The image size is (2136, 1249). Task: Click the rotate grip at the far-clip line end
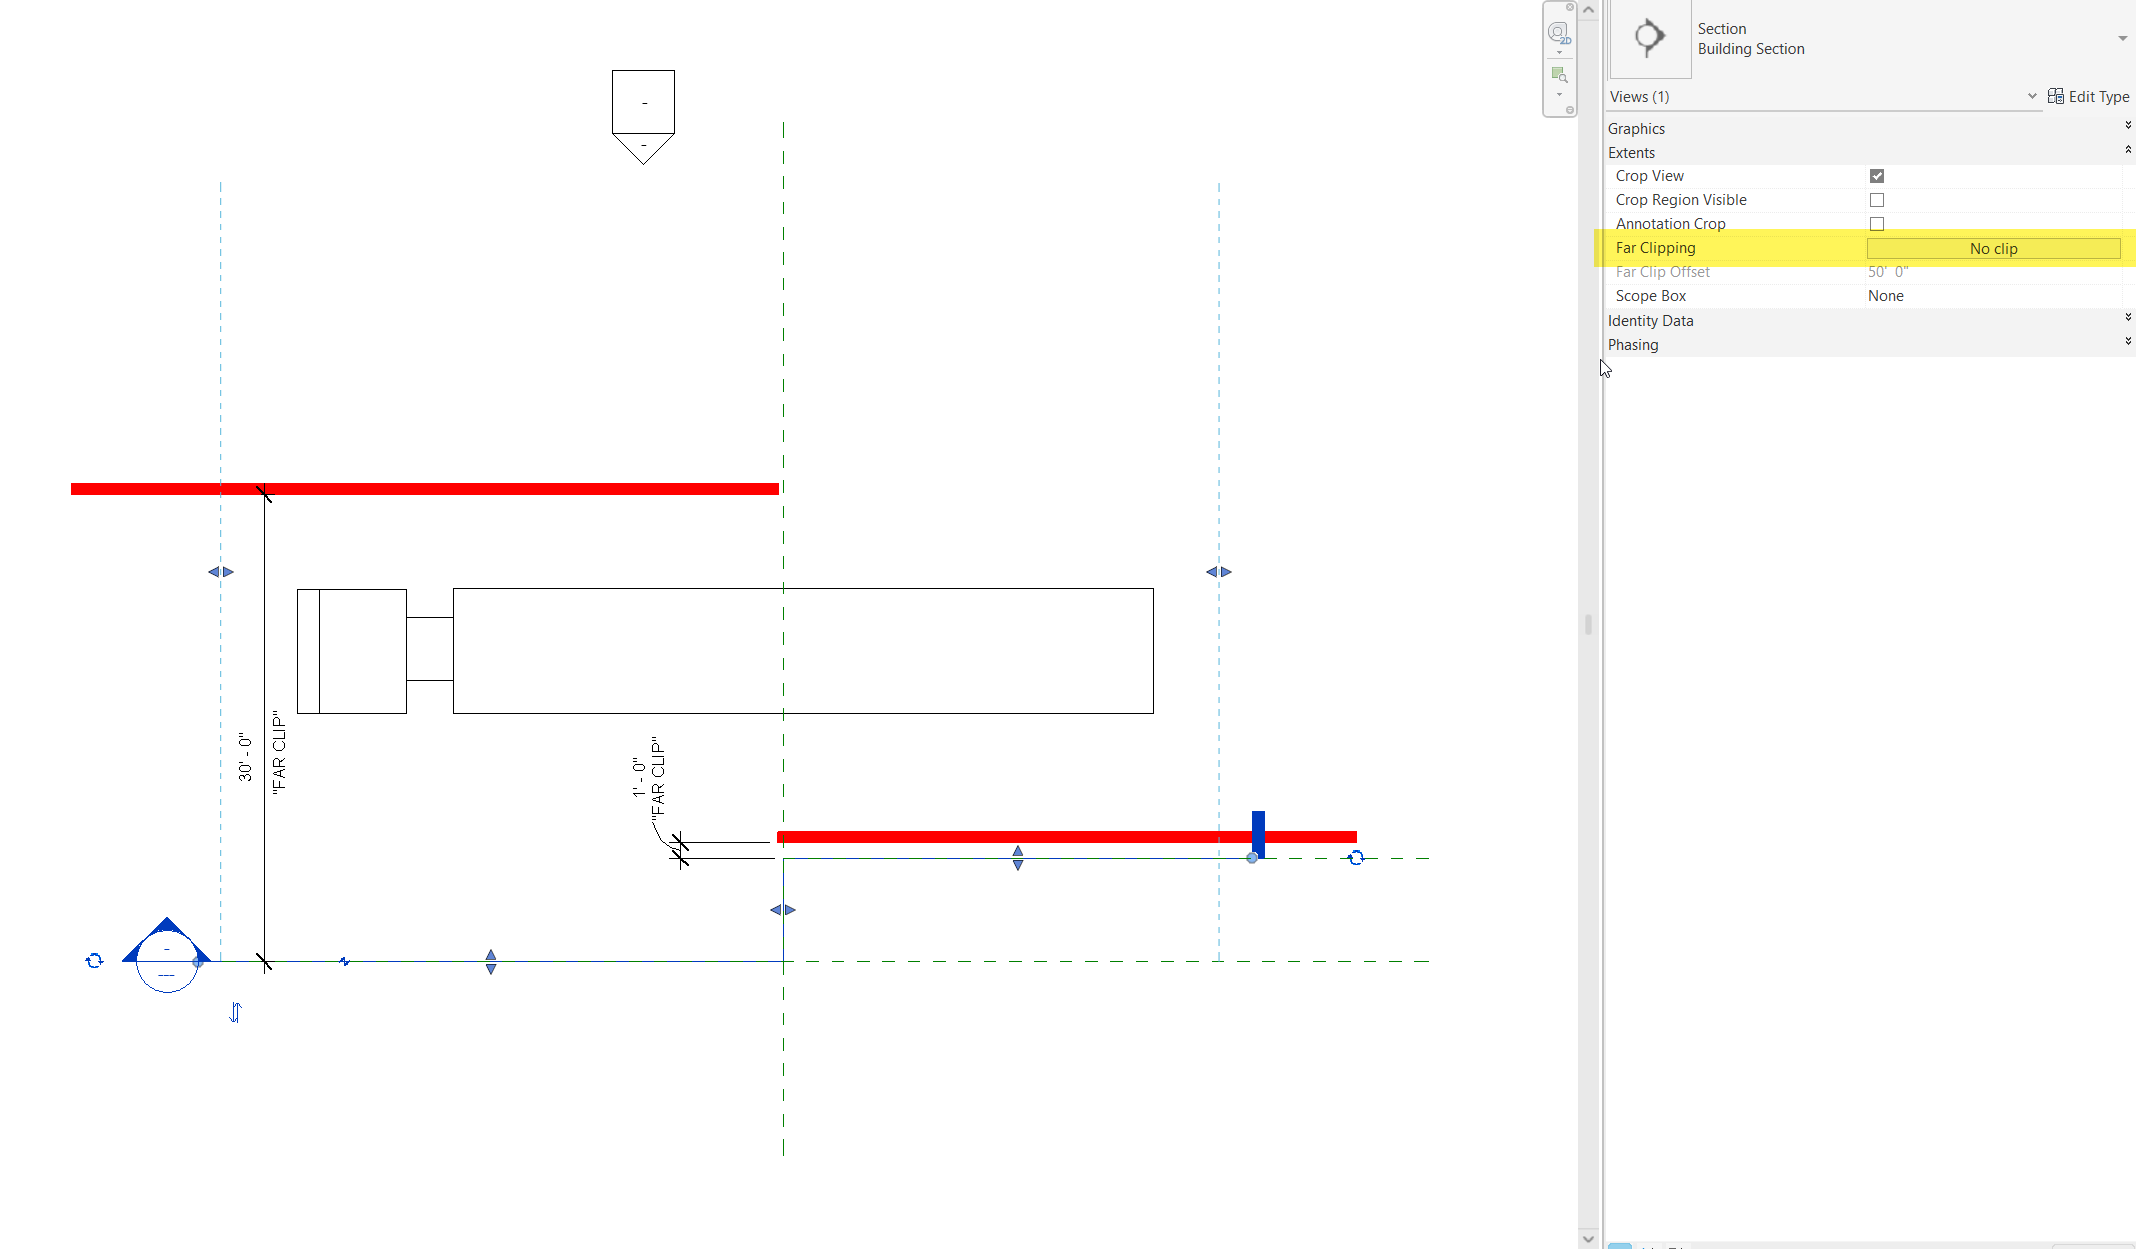1356,857
